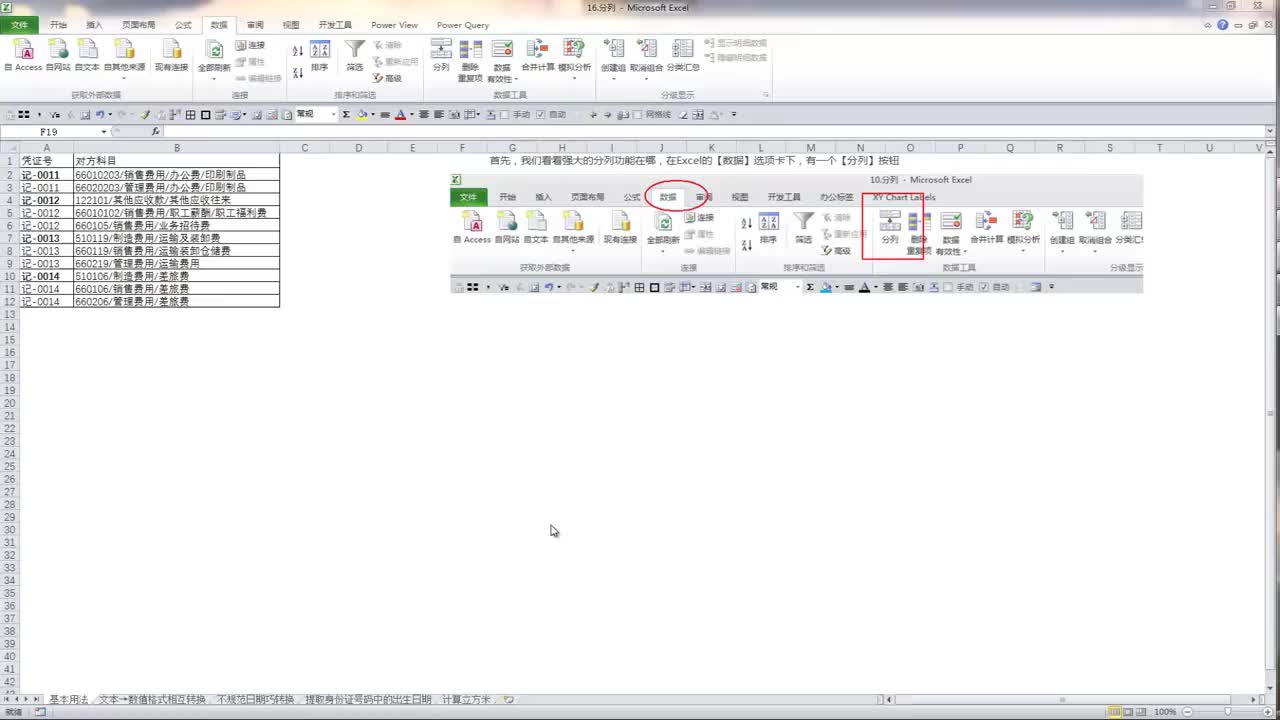
Task: Launch 分列 text to columns
Action: point(441,56)
